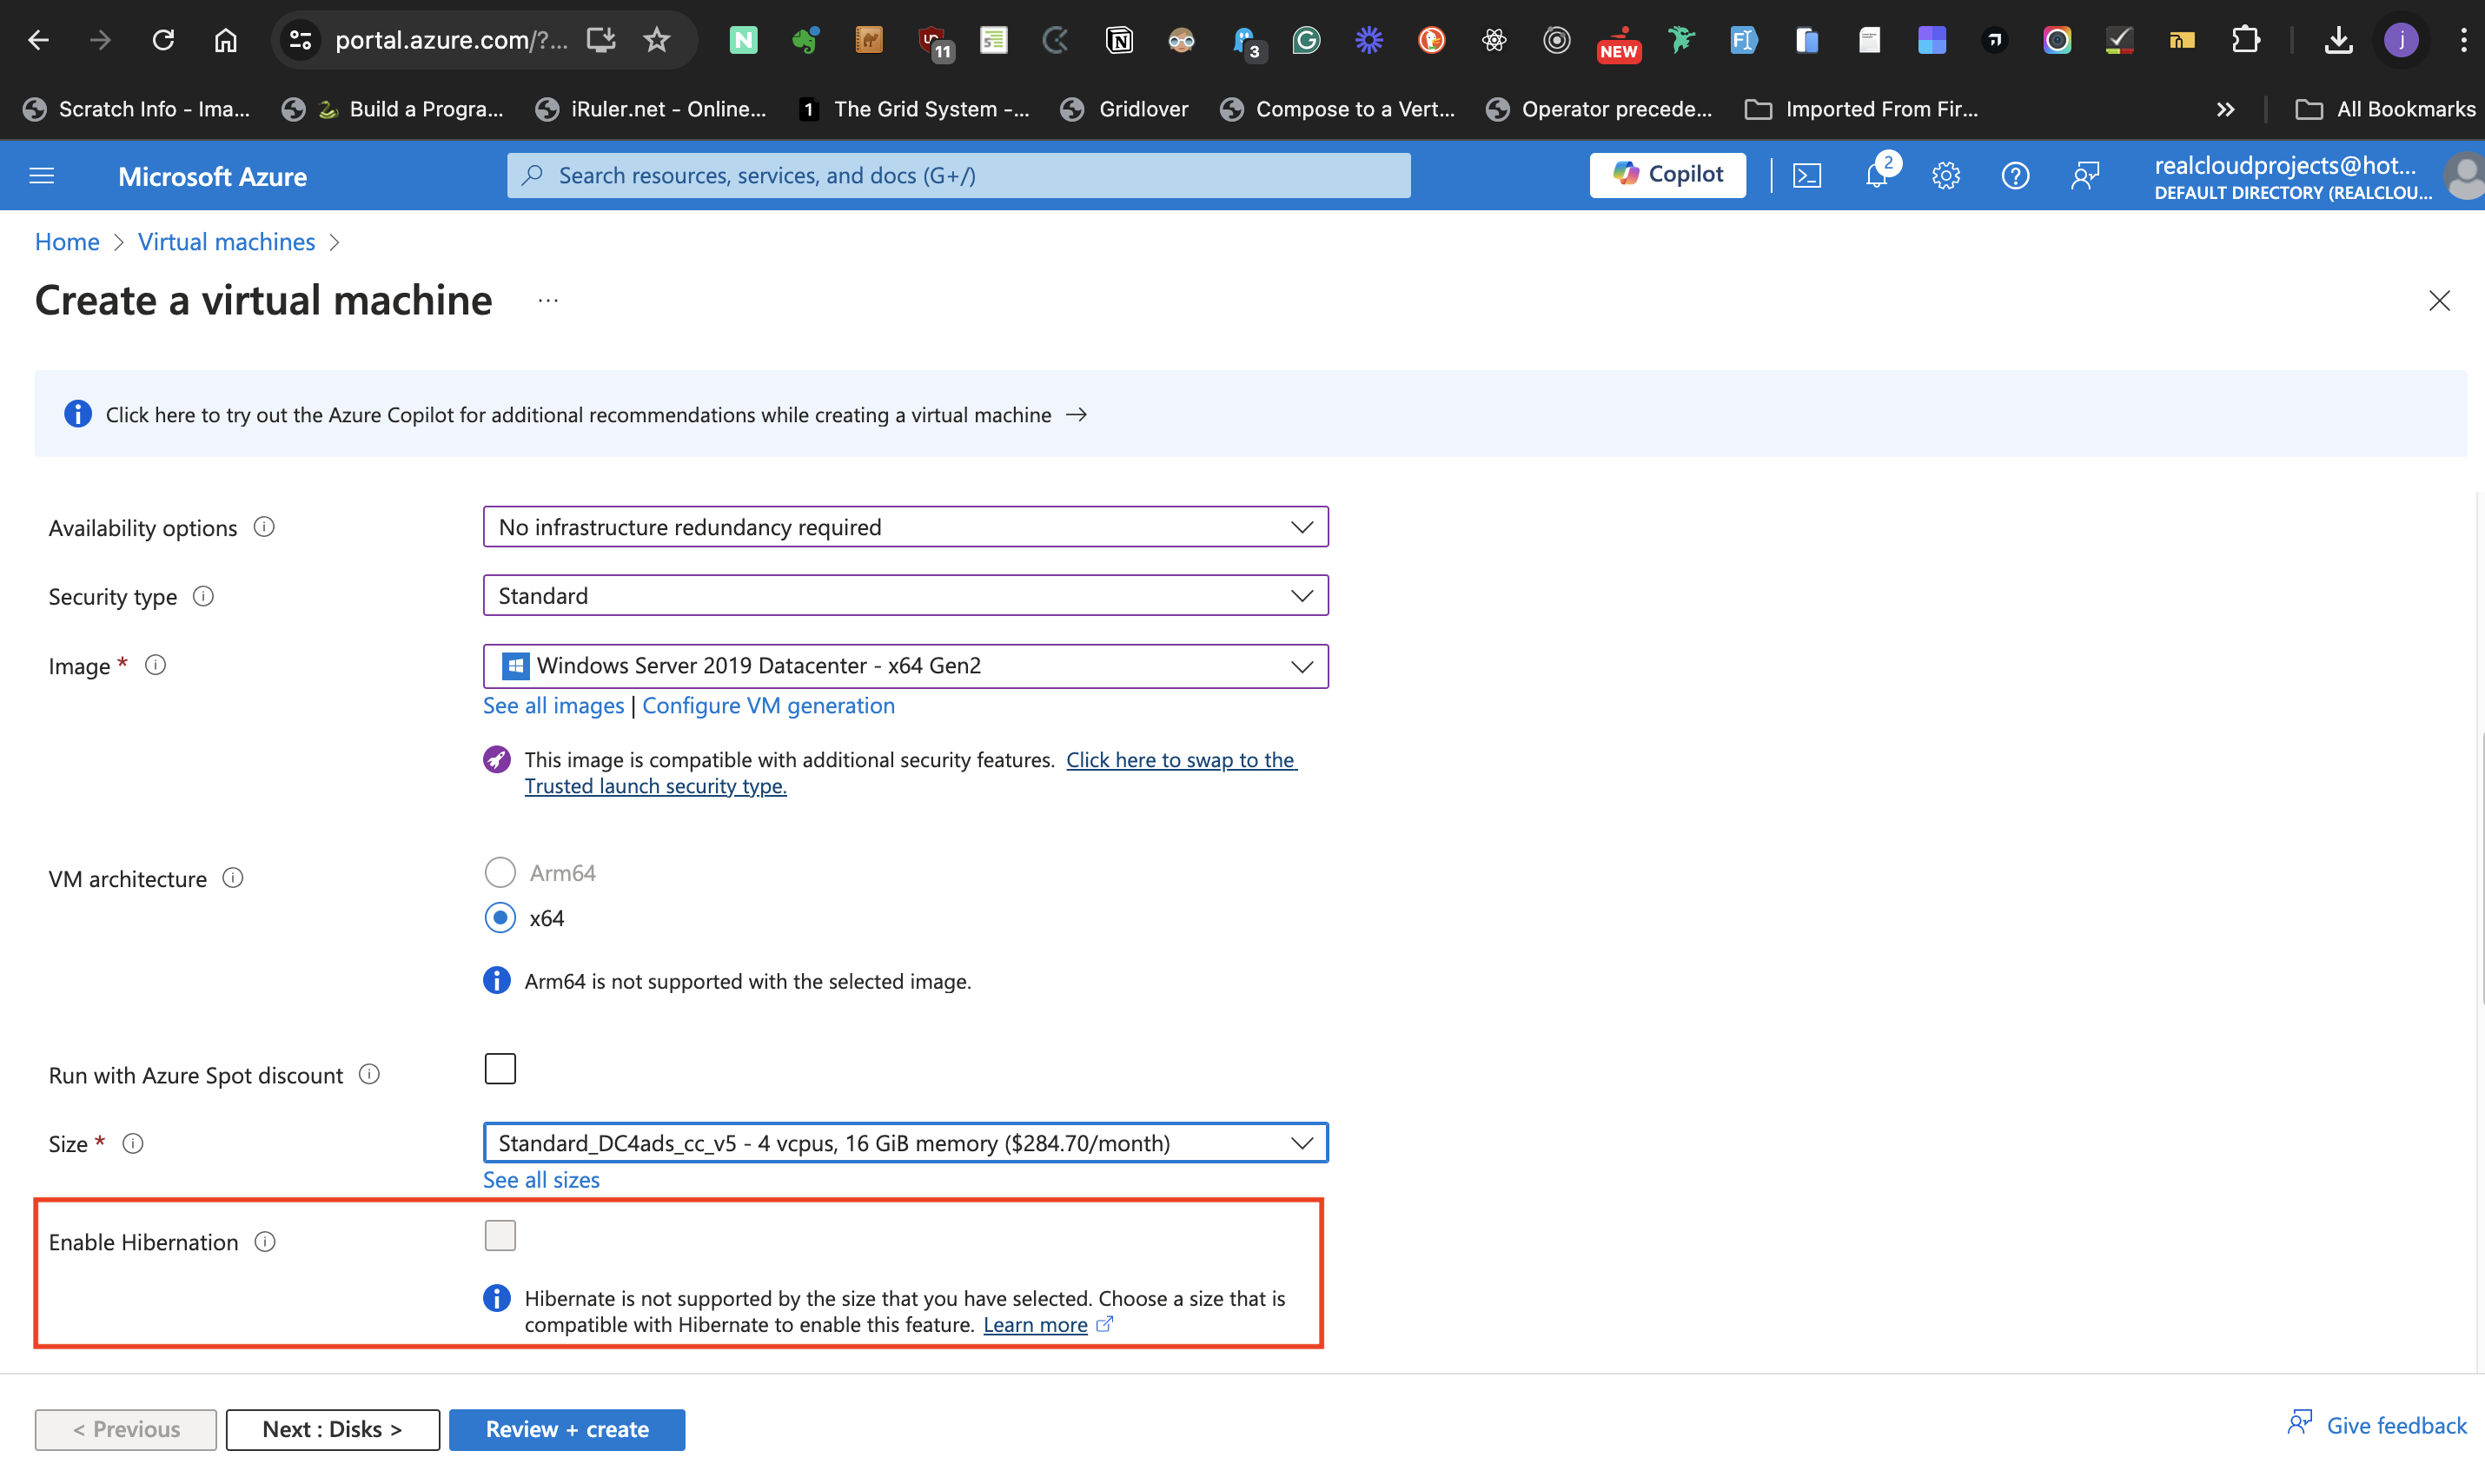The image size is (2485, 1484).
Task: Expand the Availability options dropdown
Action: (905, 527)
